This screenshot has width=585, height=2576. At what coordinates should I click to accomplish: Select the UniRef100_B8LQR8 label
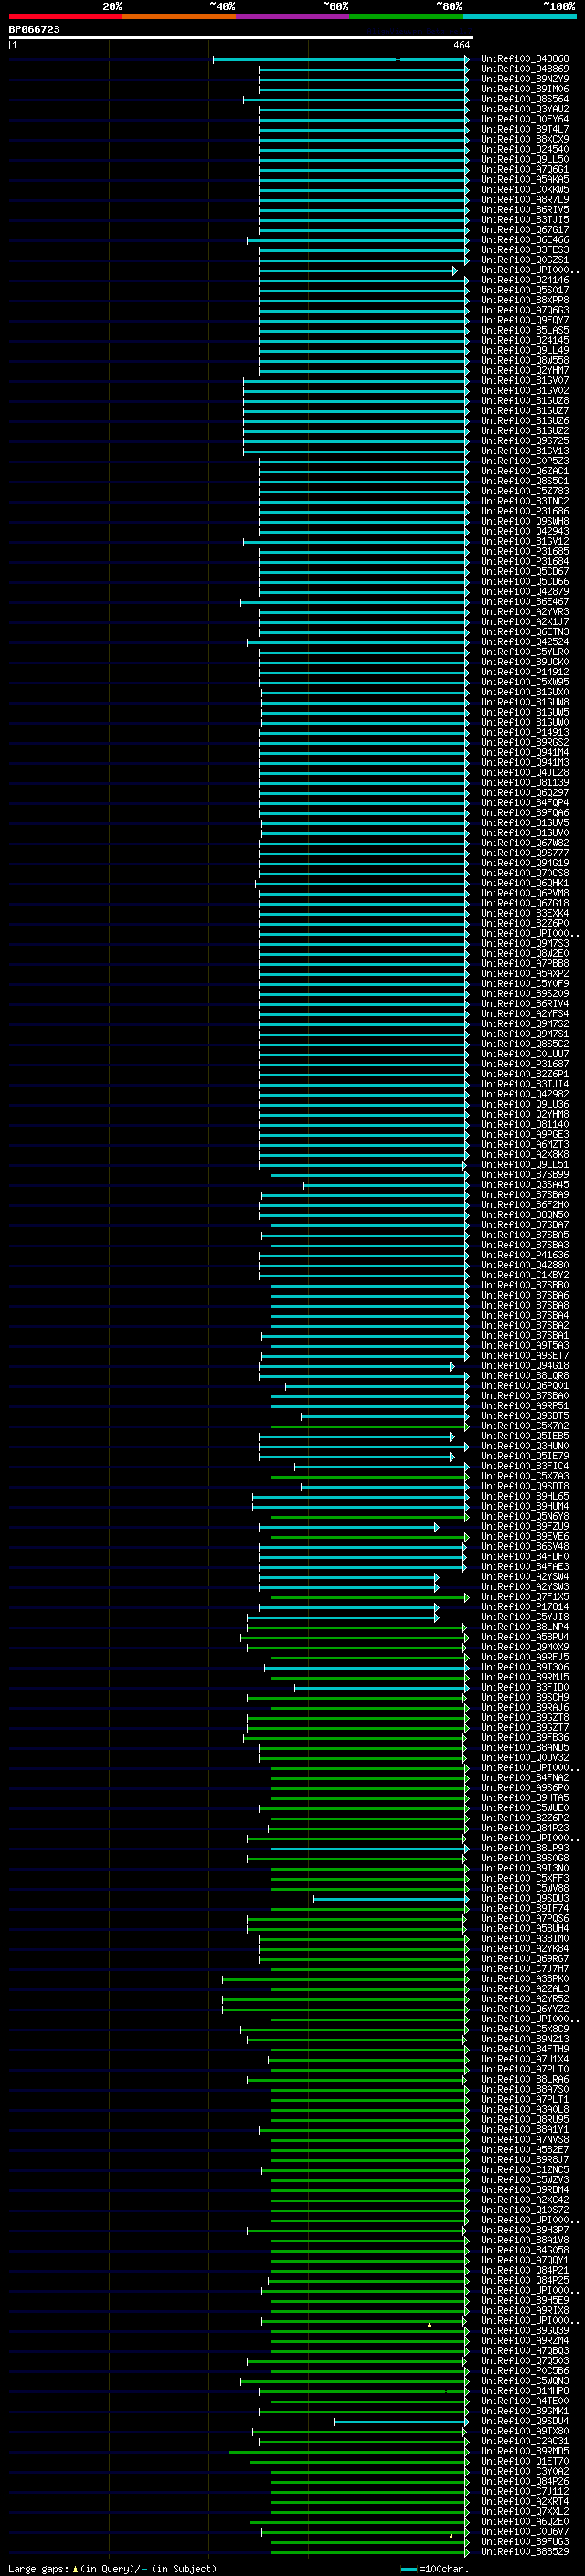(x=524, y=1376)
